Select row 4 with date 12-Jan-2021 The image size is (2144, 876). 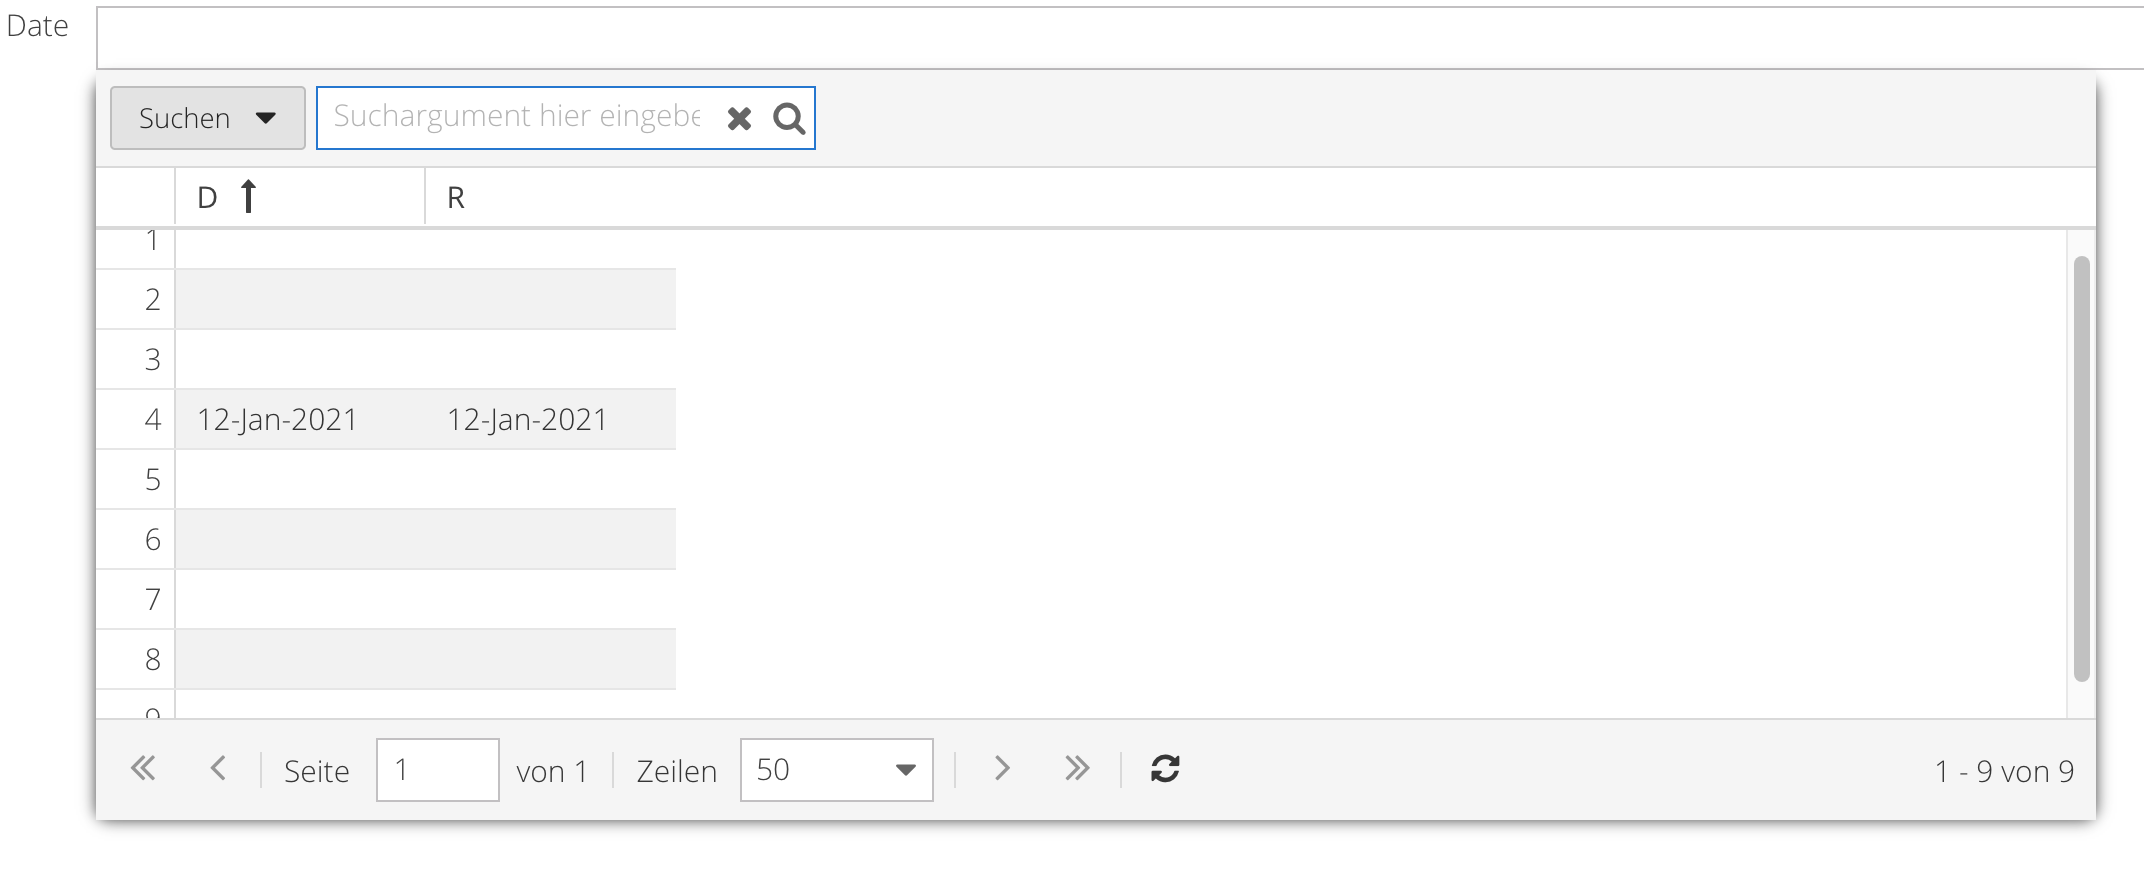tap(277, 419)
